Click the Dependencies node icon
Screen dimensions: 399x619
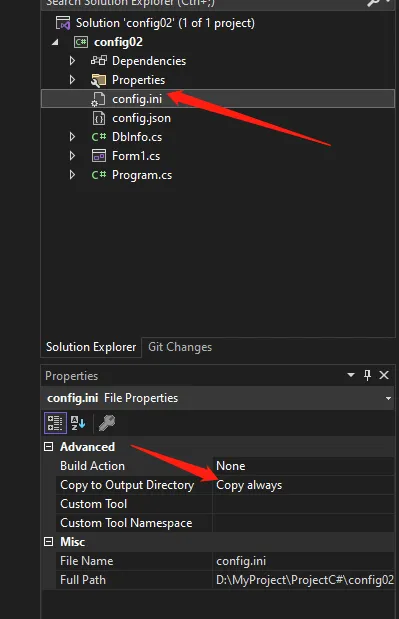[99, 60]
